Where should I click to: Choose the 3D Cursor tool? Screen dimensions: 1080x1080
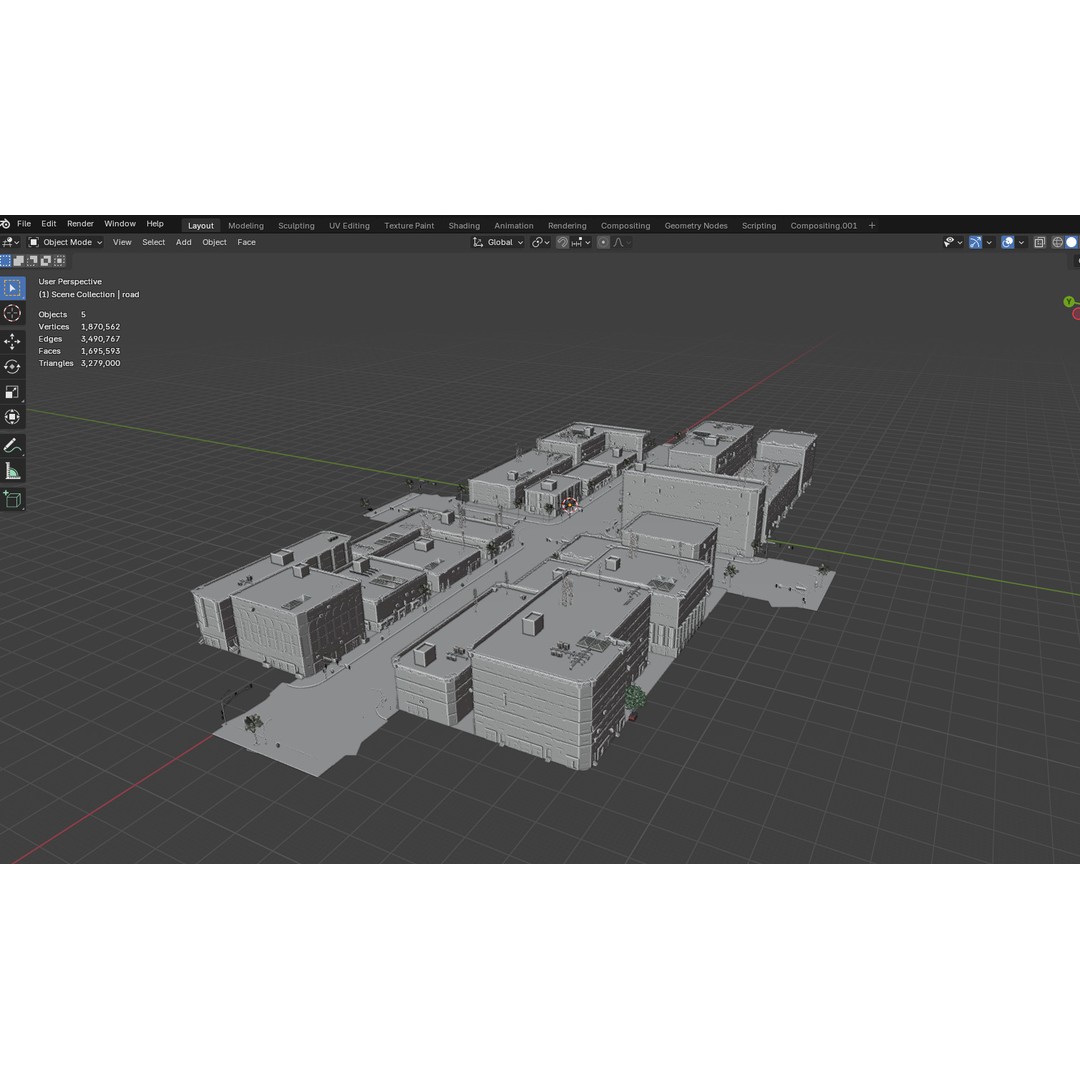[13, 313]
